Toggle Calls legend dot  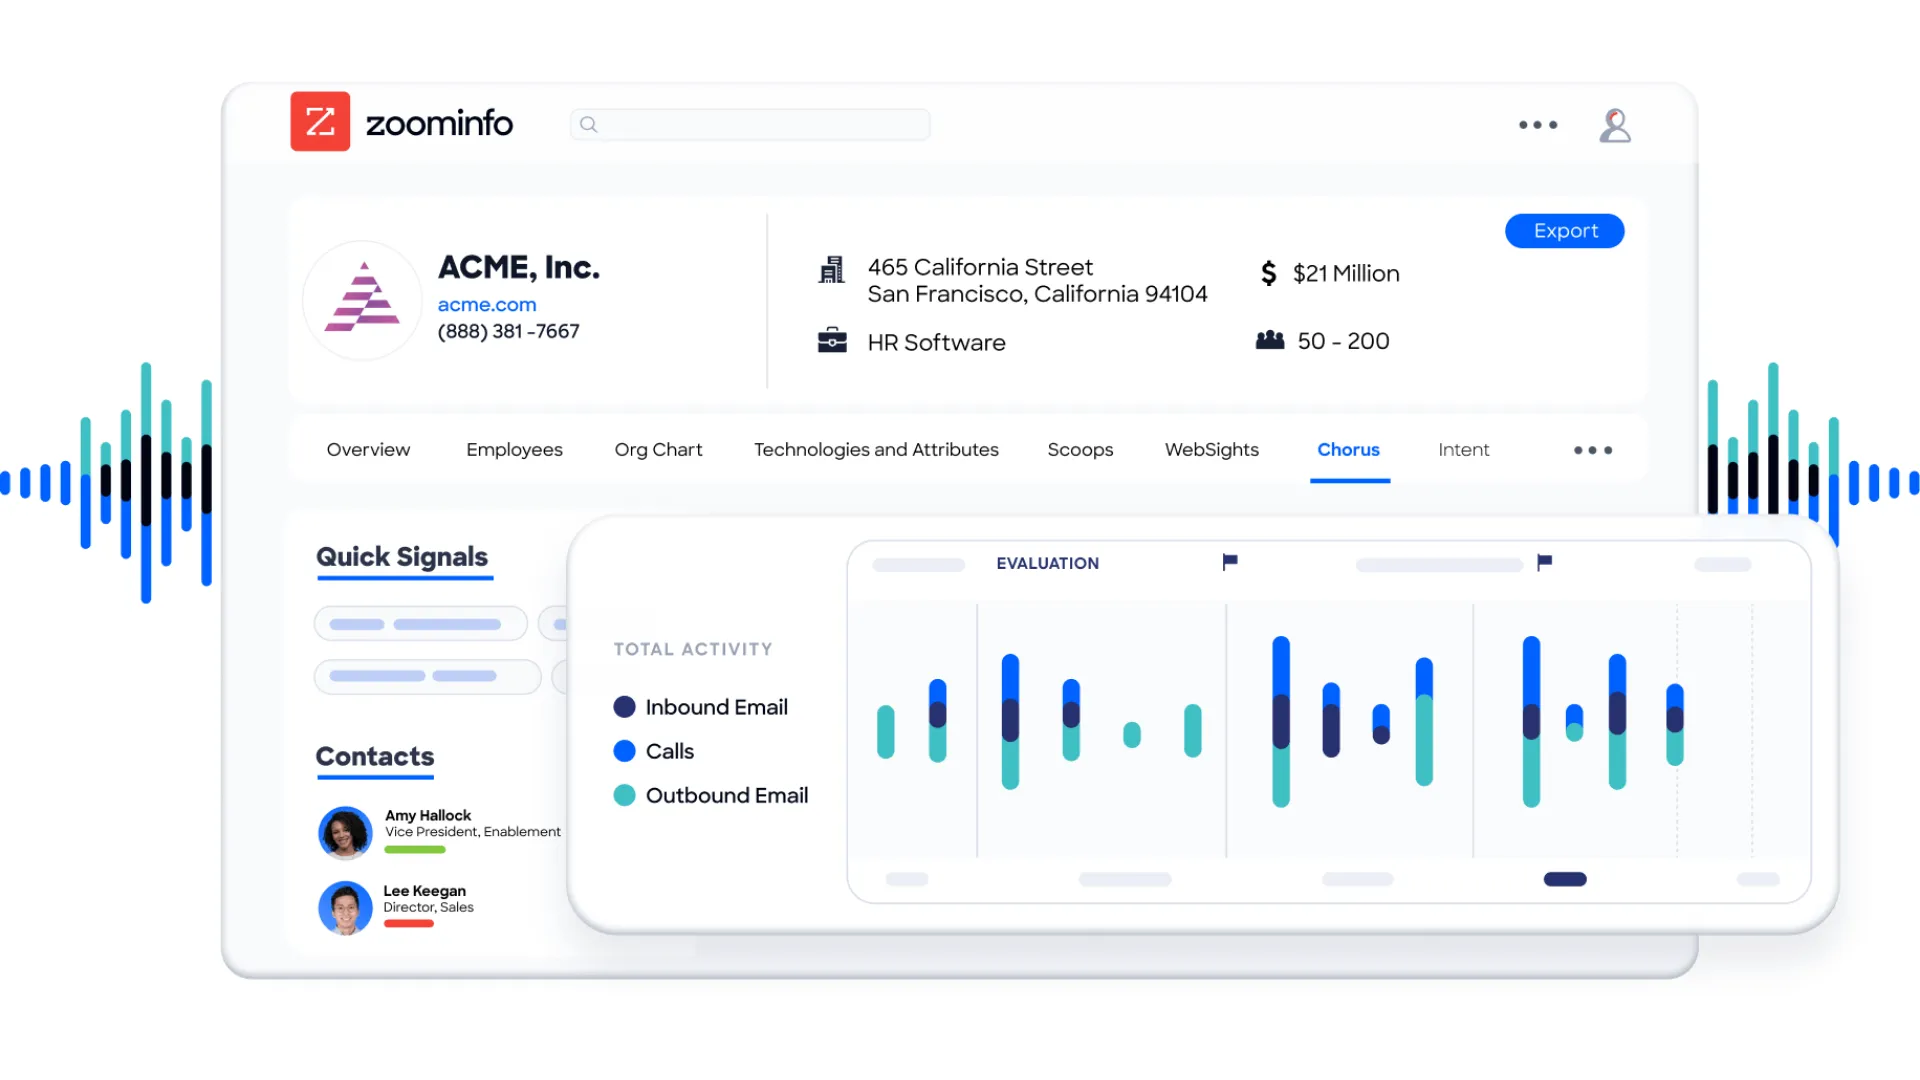(625, 751)
